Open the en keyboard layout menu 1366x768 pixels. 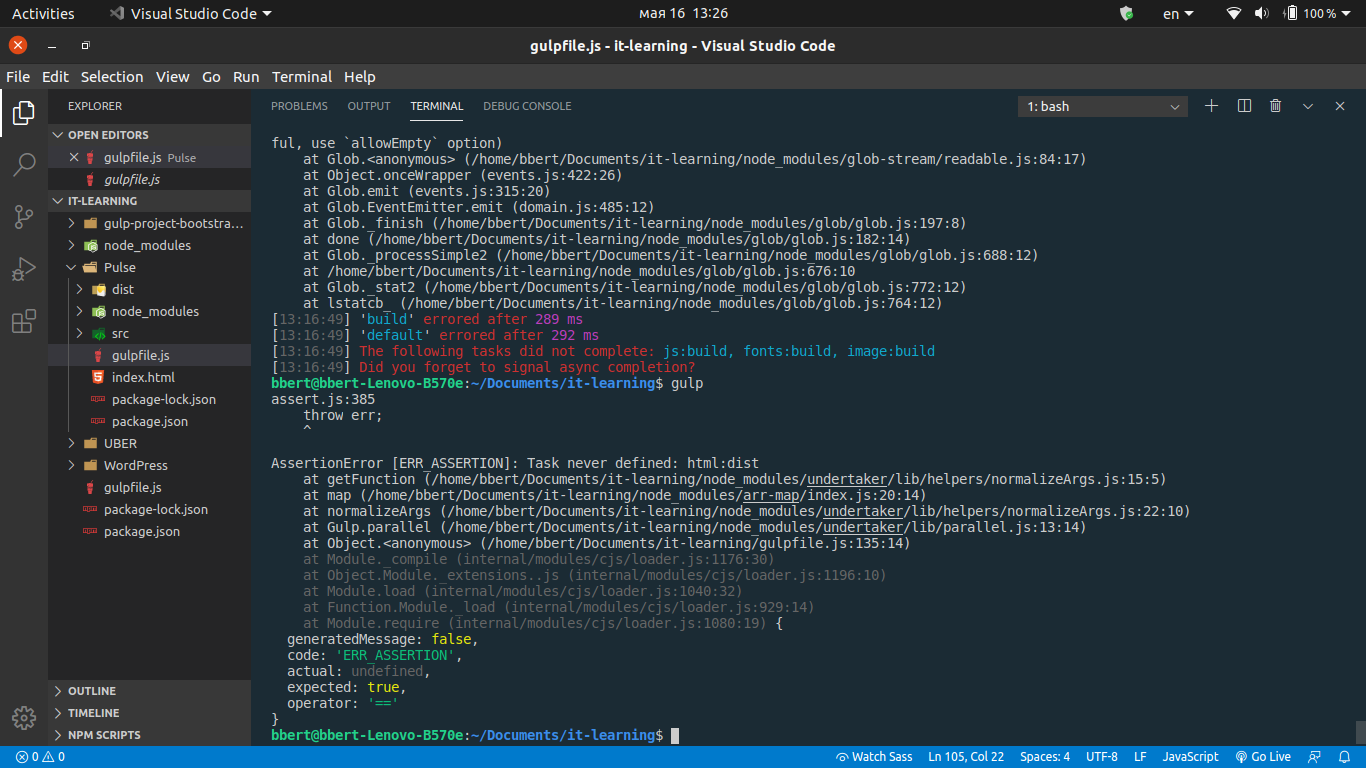(x=1178, y=13)
